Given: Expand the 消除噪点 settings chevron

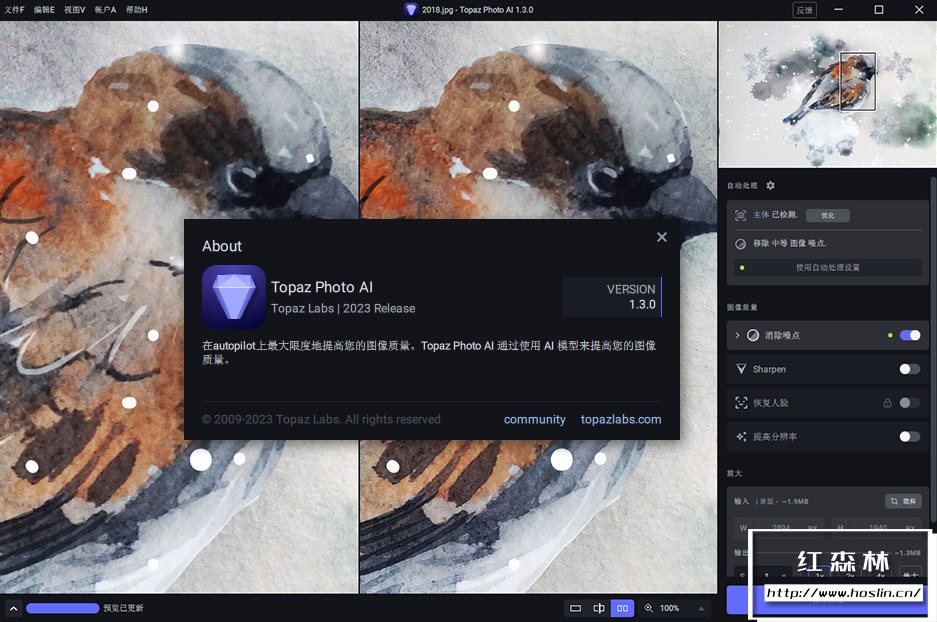Looking at the screenshot, I should point(737,335).
